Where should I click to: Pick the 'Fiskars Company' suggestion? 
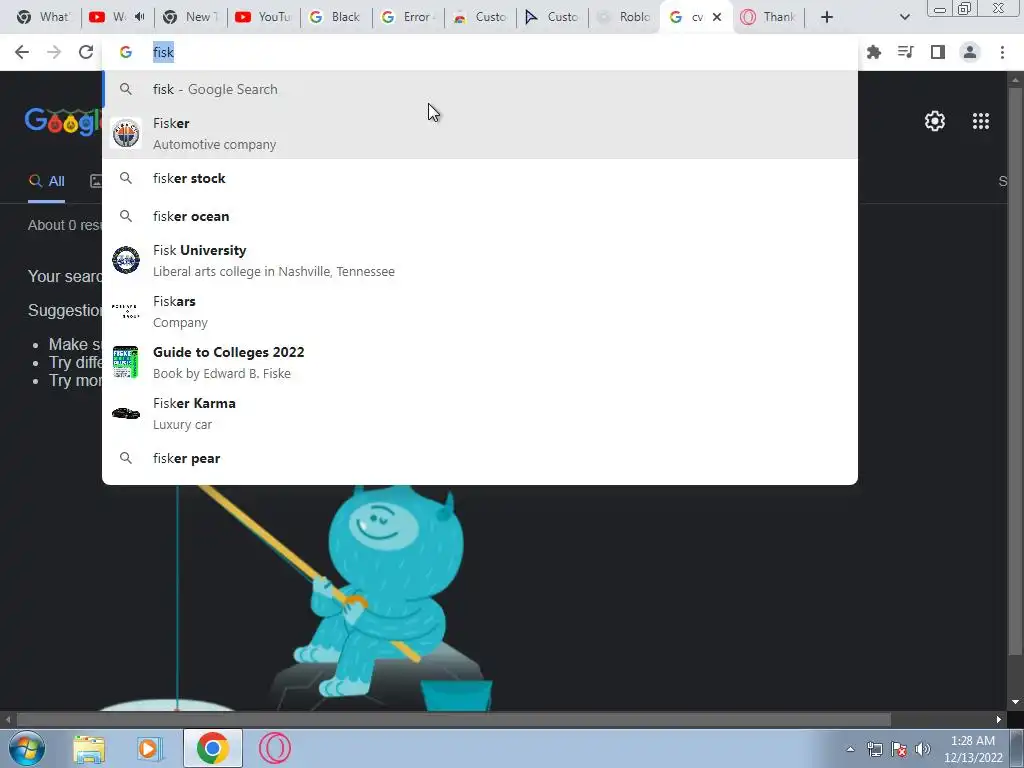coord(480,312)
